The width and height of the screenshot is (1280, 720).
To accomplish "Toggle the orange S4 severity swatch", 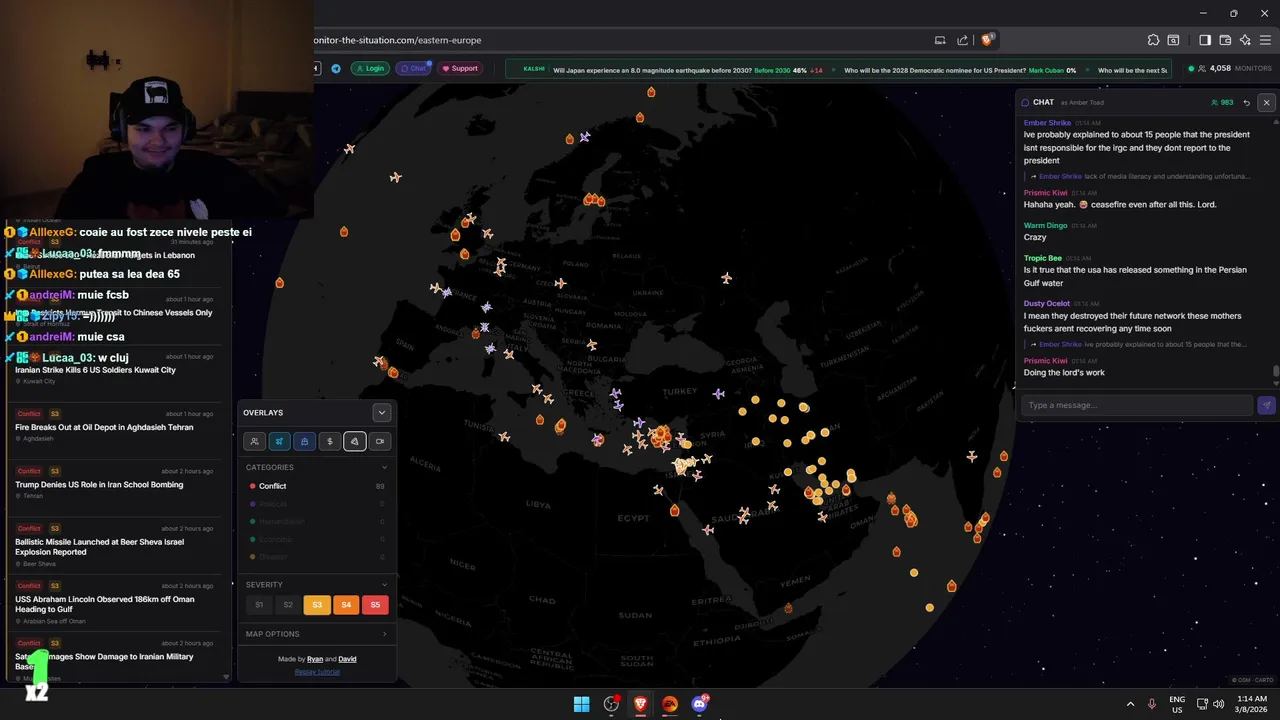I will click(x=346, y=605).
